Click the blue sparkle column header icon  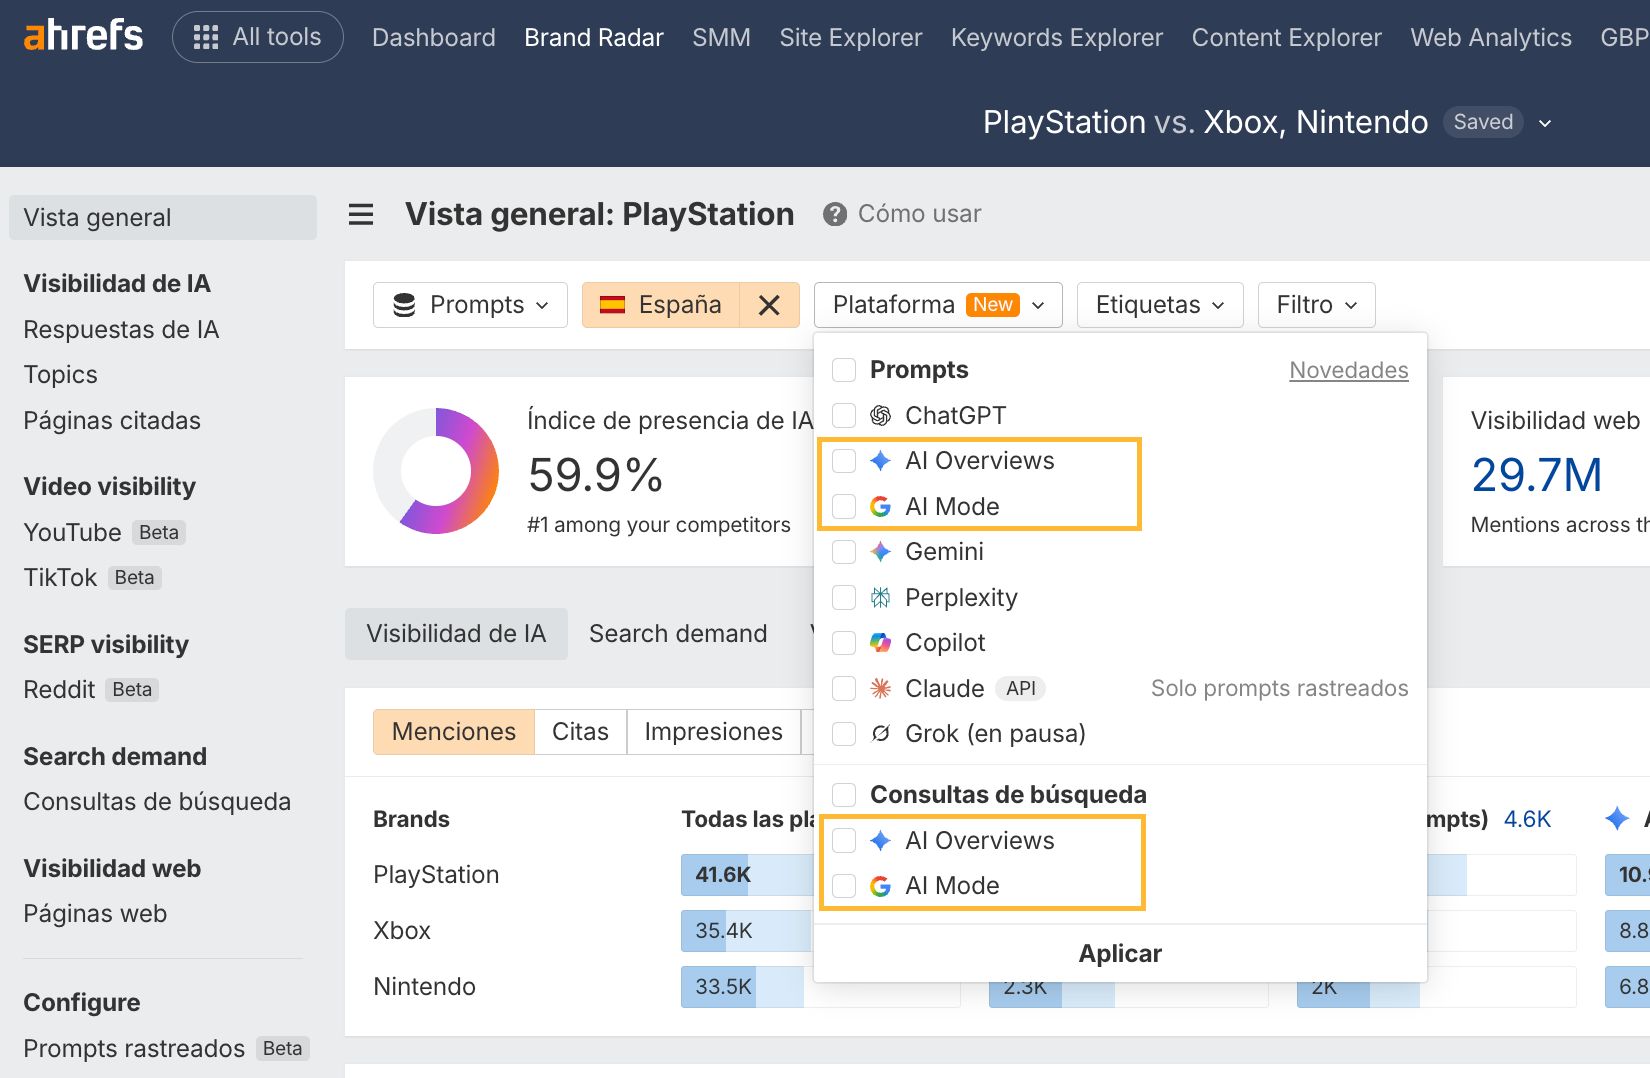tap(1617, 819)
